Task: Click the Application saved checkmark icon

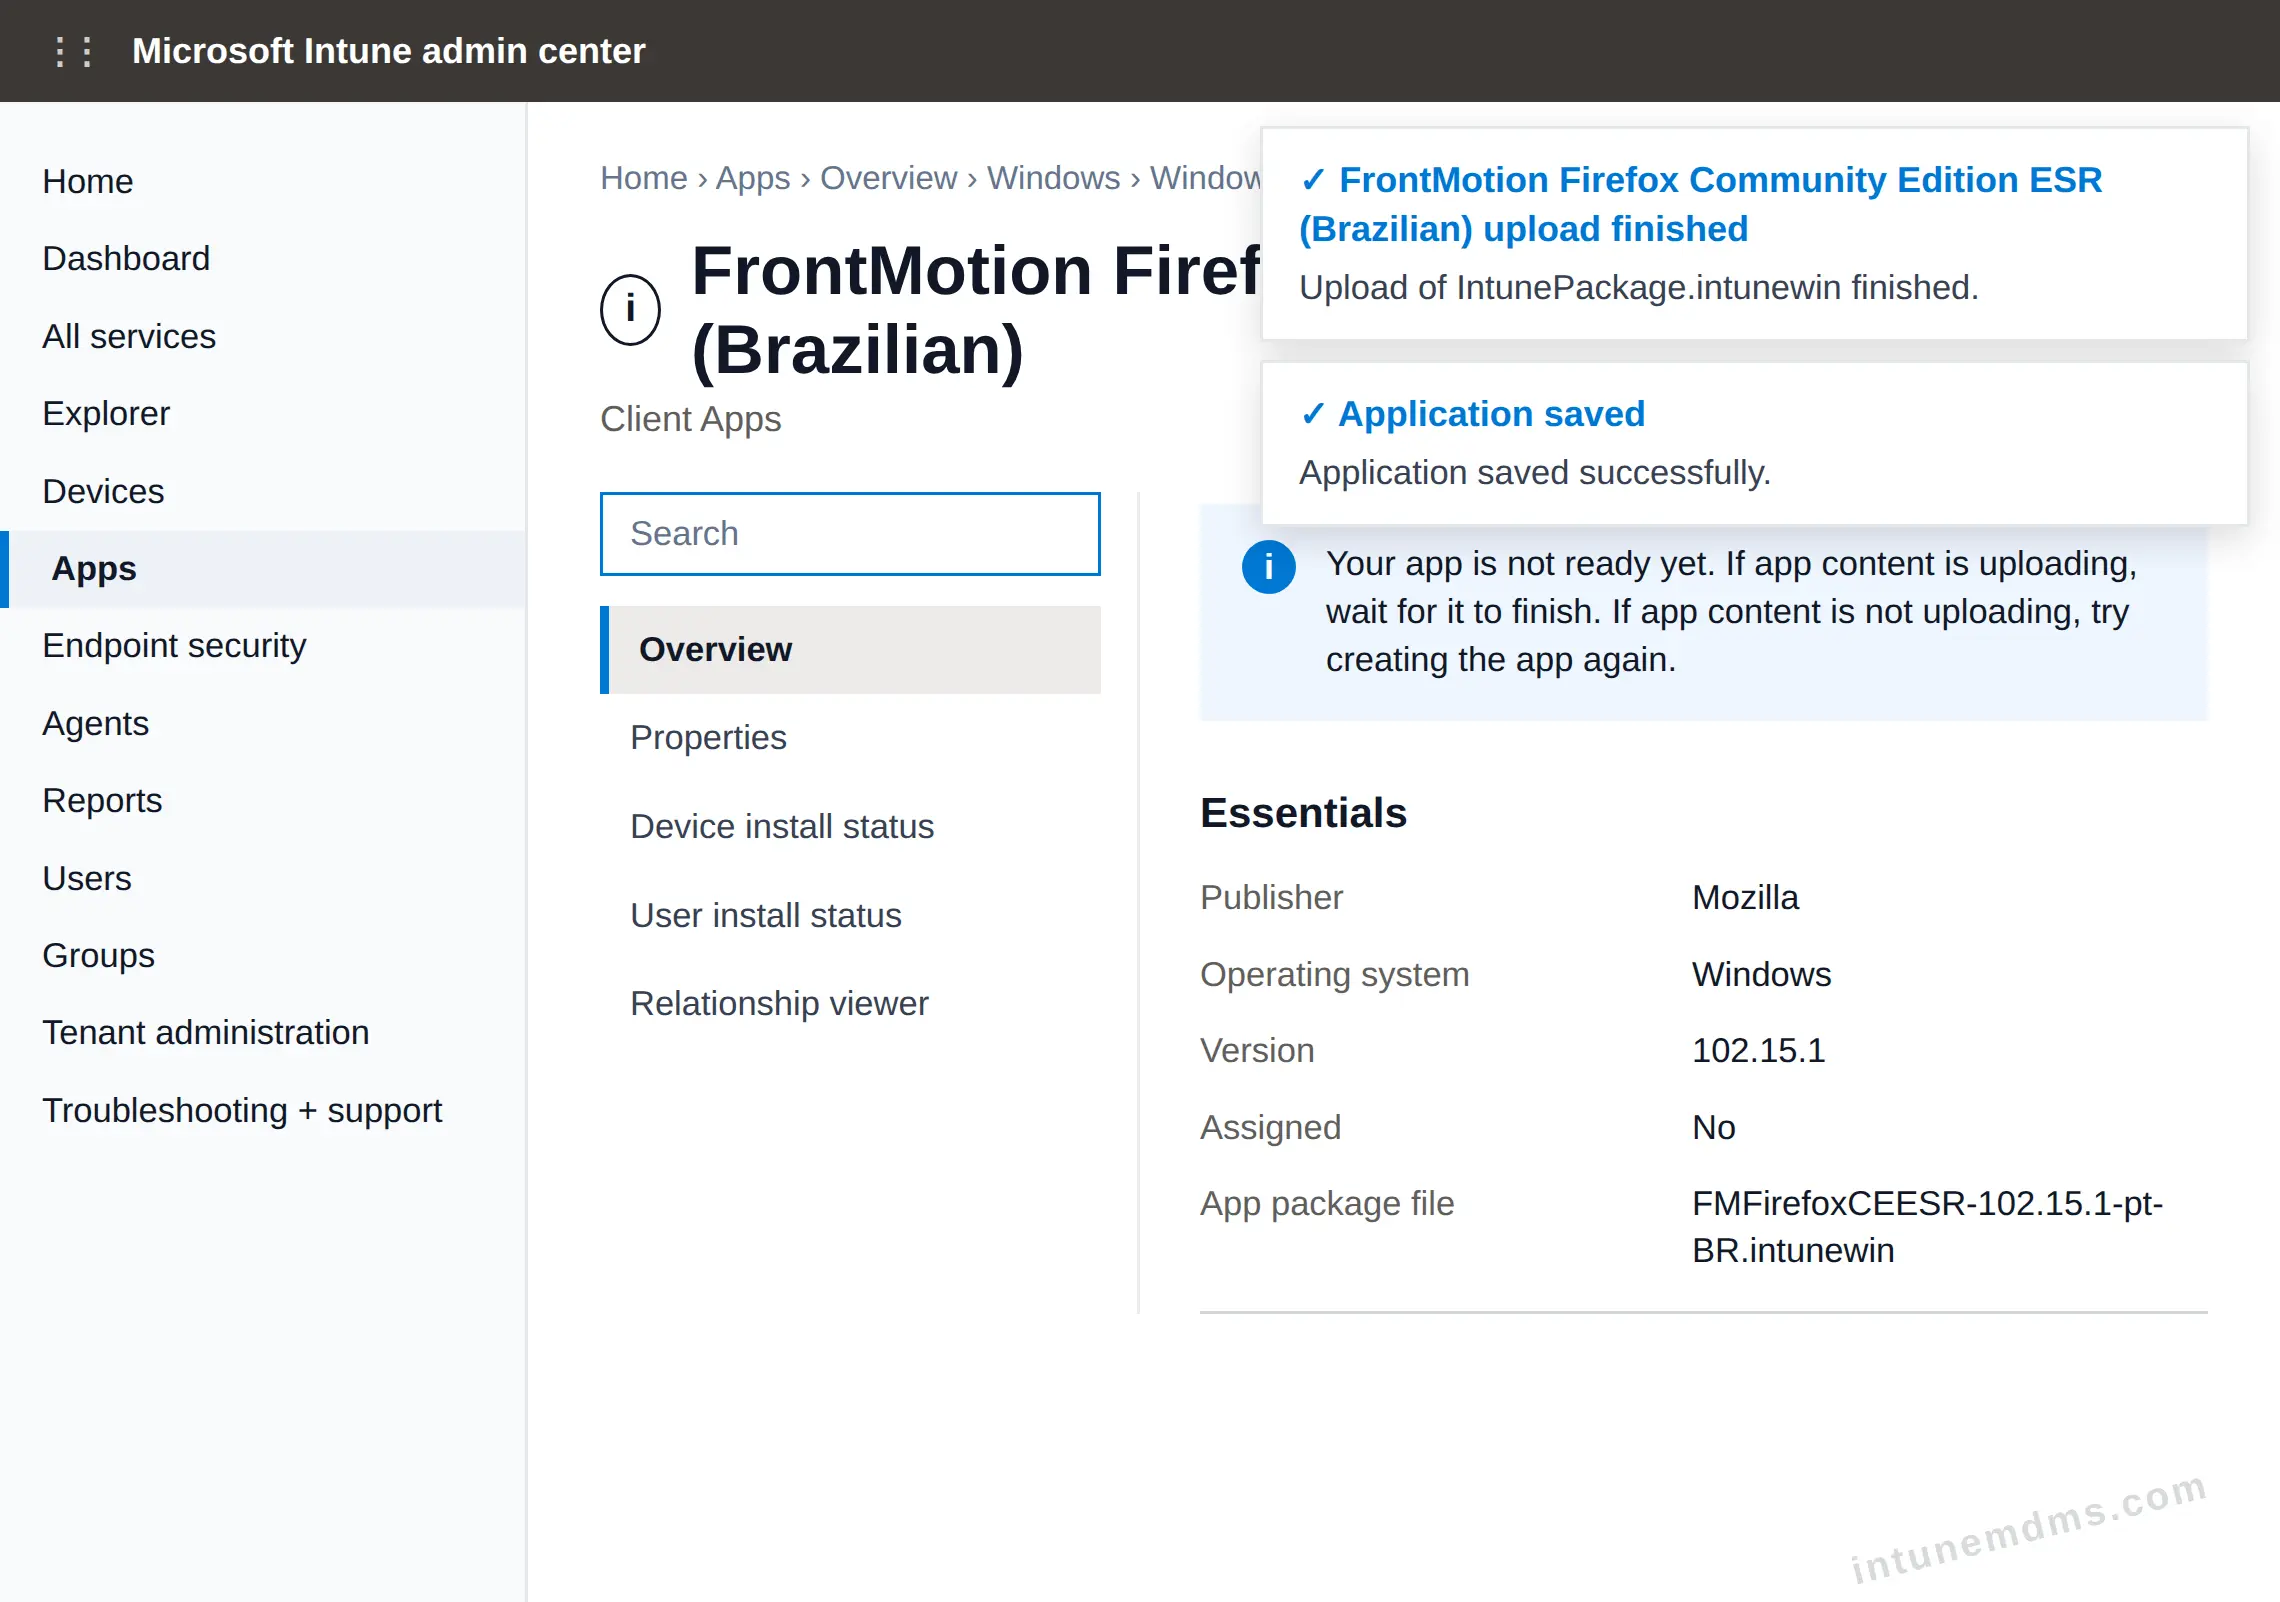Action: [x=1313, y=414]
